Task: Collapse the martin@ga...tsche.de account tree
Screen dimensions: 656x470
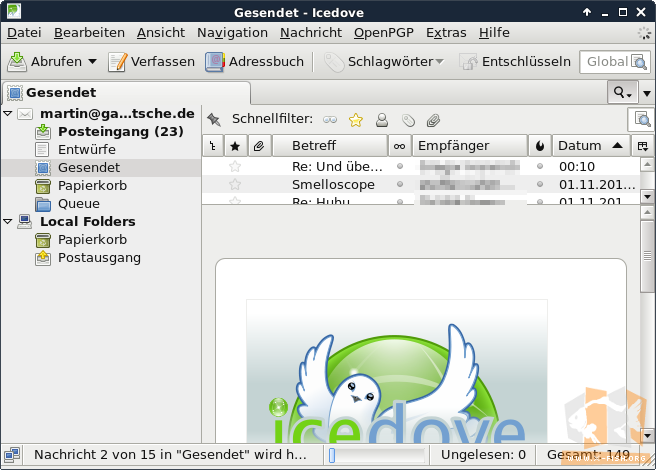Action: pos(8,113)
